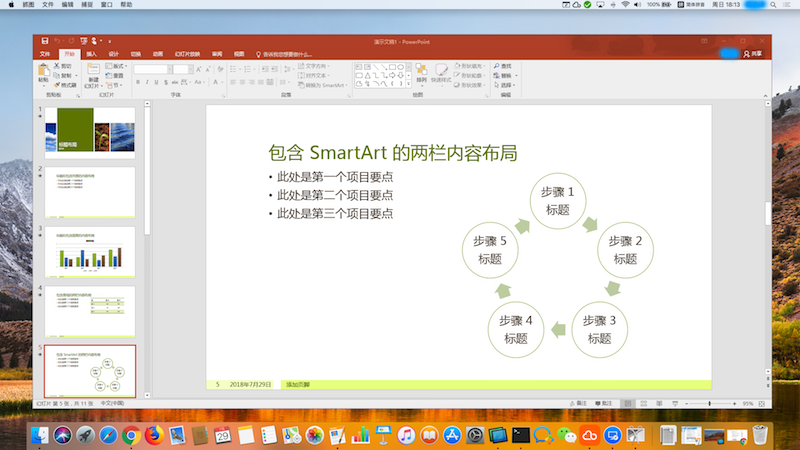The height and width of the screenshot is (450, 800).
Task: Align text left in the paragraph group
Action: click(233, 82)
